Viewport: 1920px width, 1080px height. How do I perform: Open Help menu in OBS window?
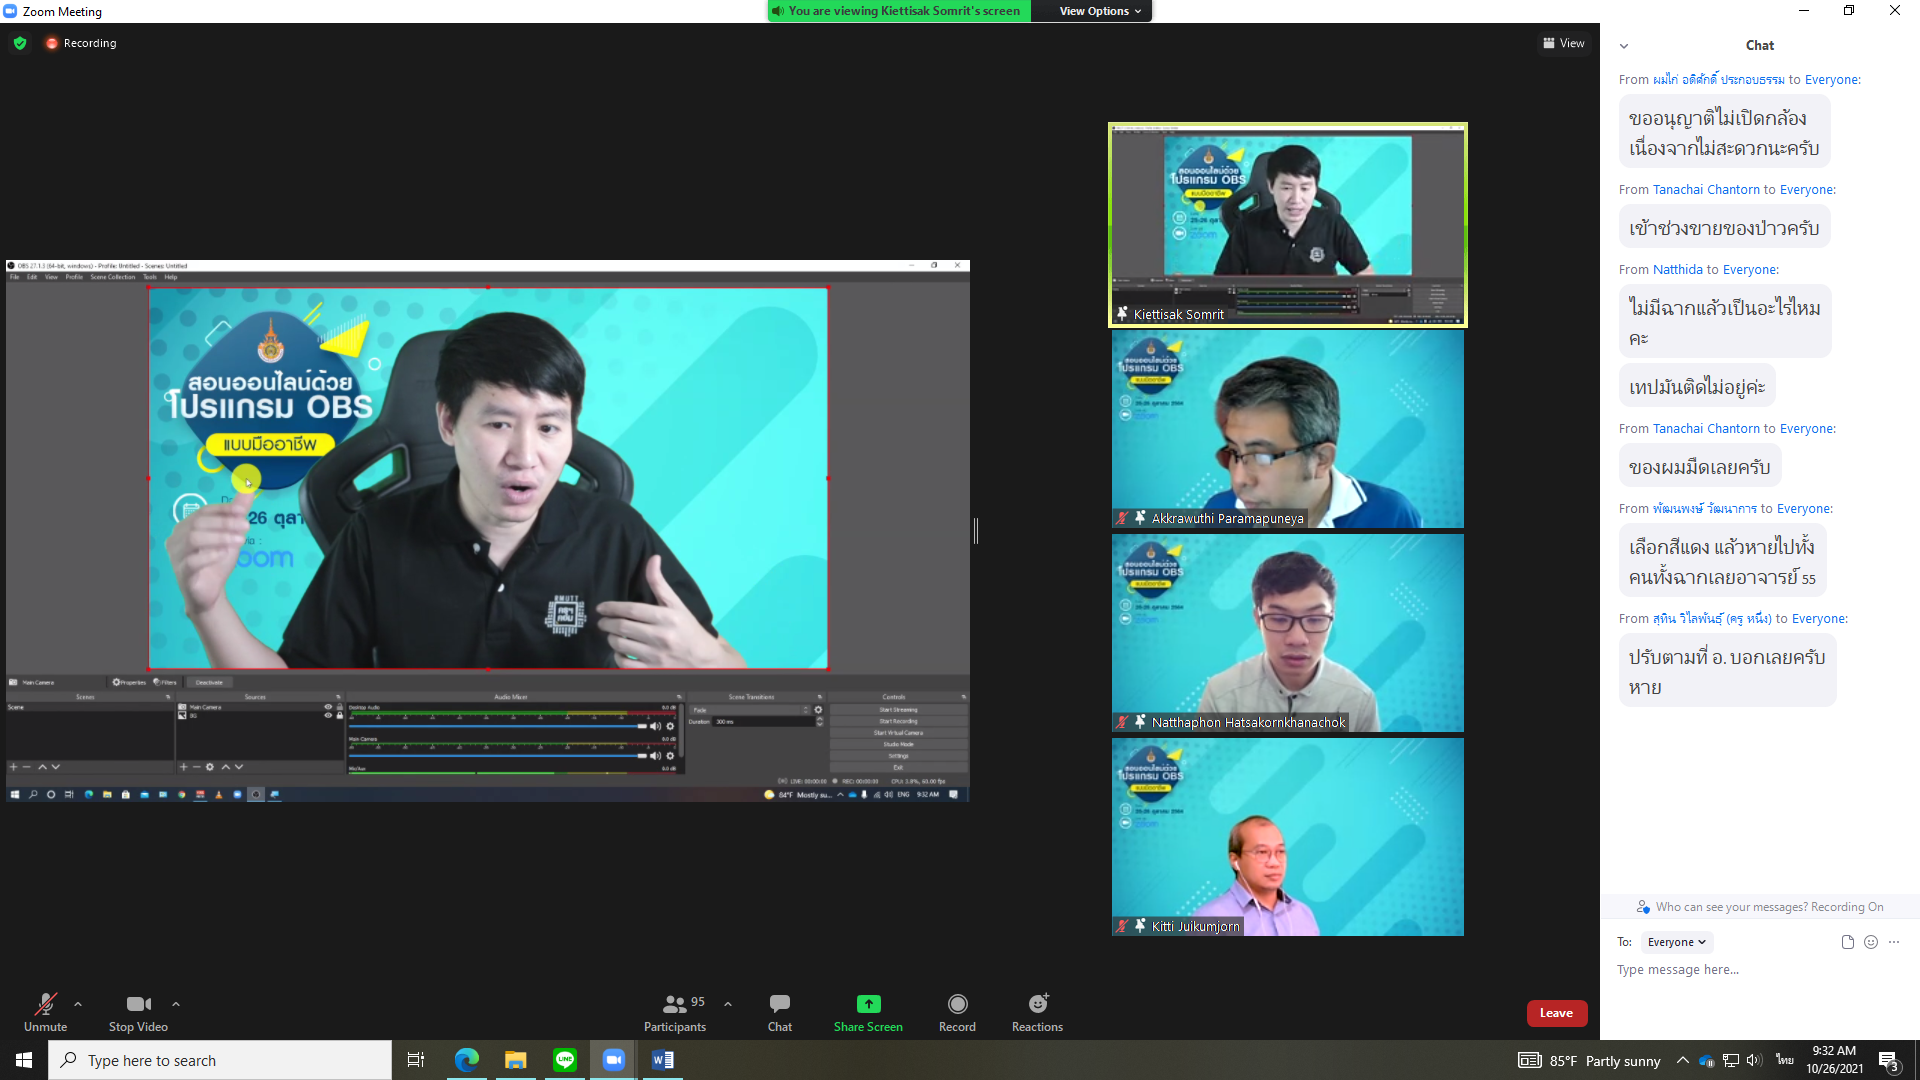[171, 277]
